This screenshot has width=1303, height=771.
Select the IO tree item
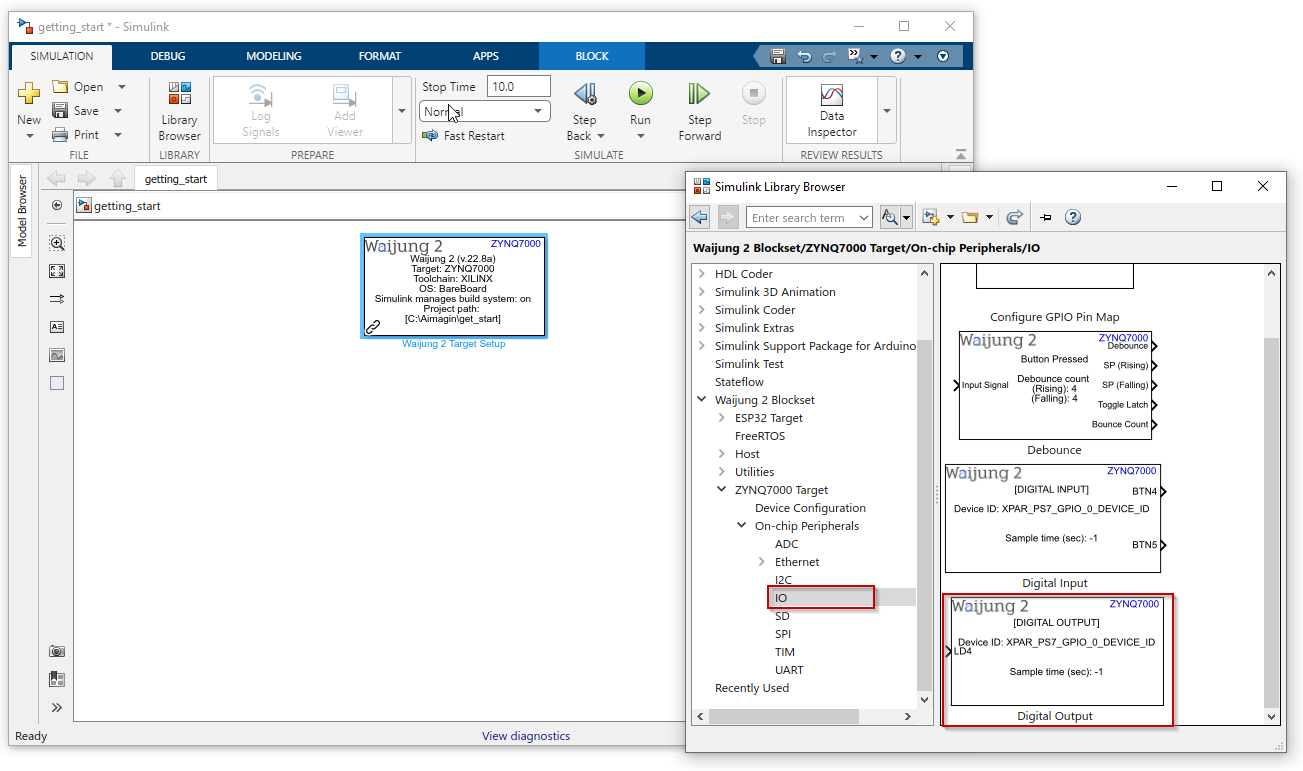(781, 598)
